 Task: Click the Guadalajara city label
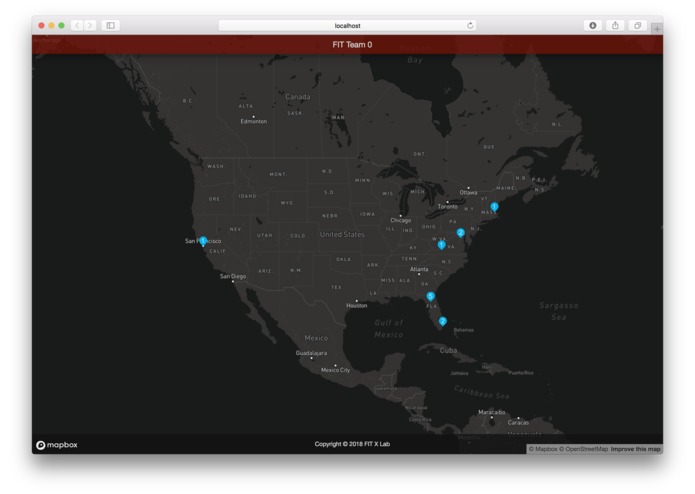click(x=312, y=353)
